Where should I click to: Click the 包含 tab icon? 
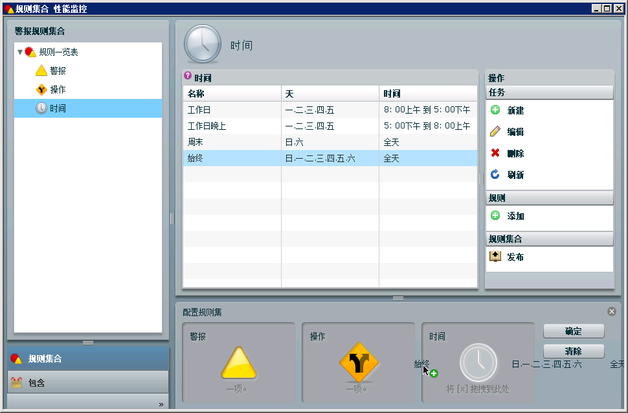point(16,383)
